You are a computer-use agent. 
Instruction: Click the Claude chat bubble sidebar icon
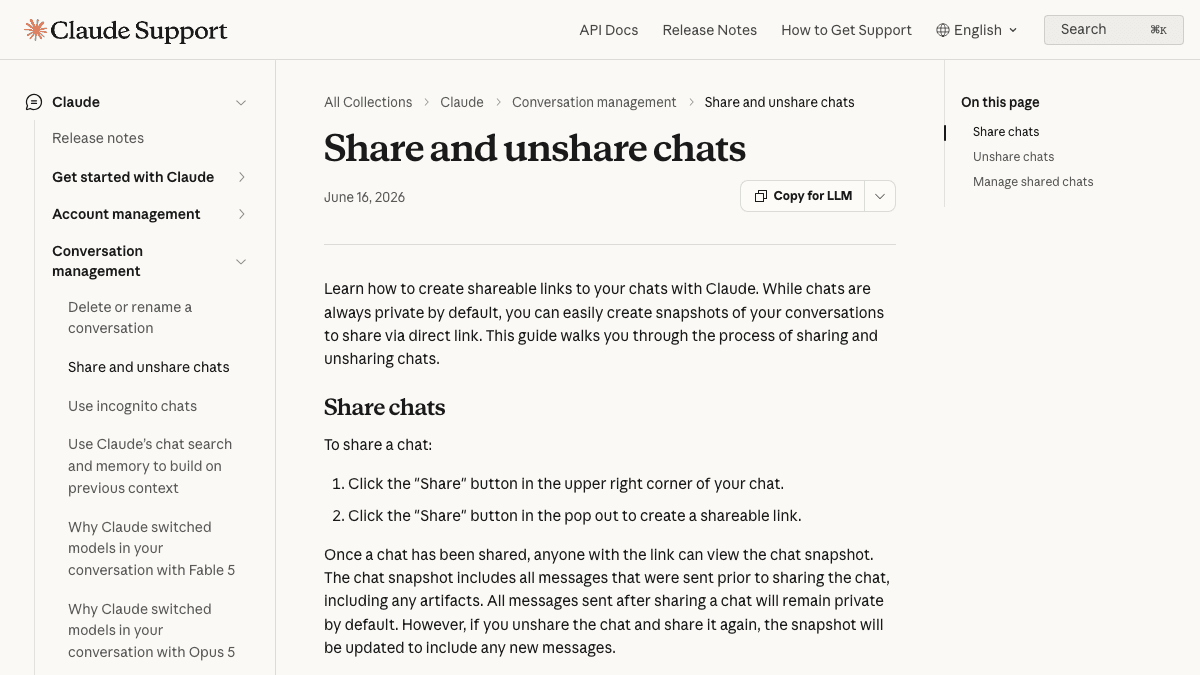tap(34, 102)
